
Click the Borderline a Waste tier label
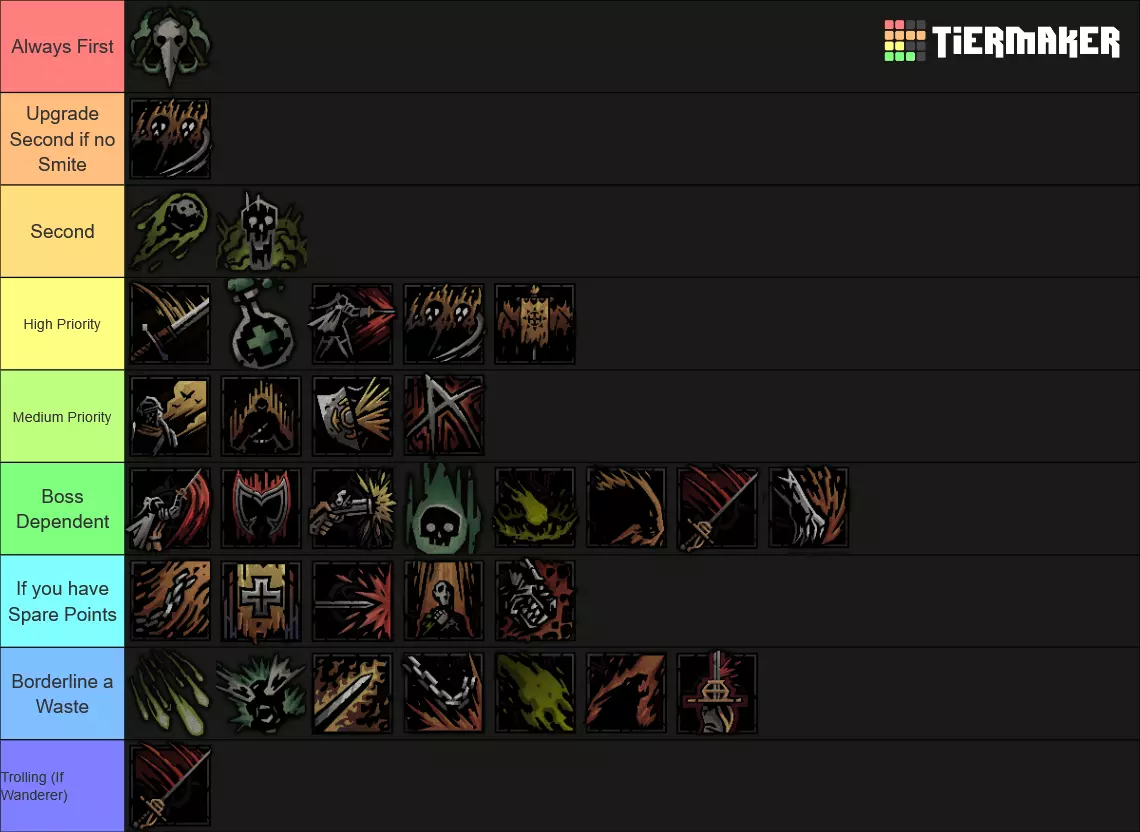coord(63,694)
